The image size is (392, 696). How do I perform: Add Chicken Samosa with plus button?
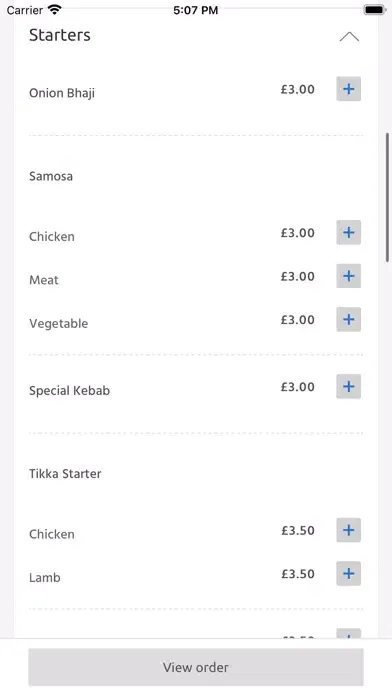348,232
